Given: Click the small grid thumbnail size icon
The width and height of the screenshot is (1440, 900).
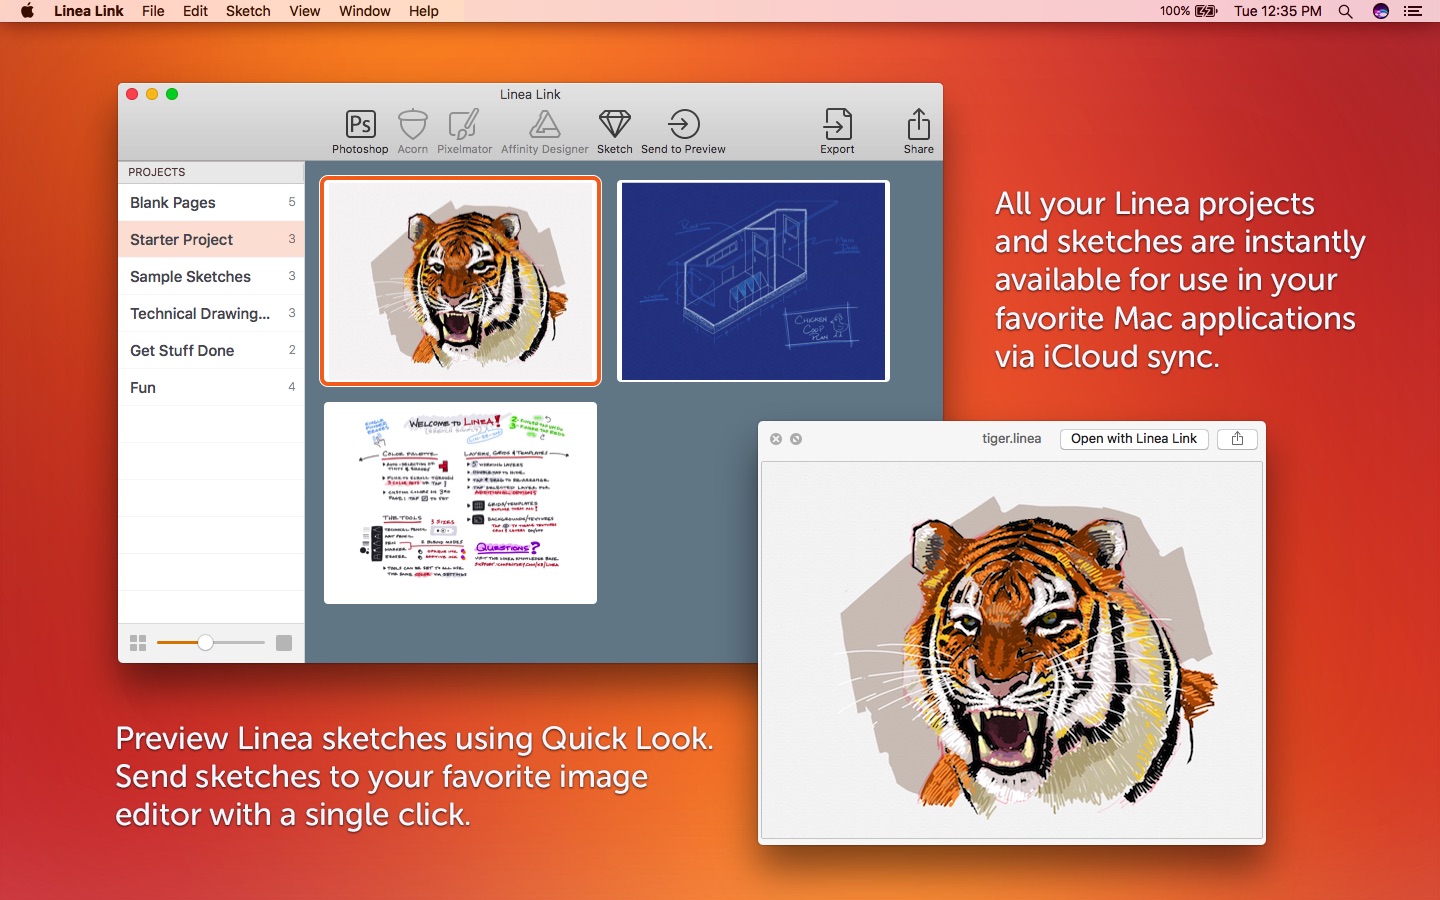Looking at the screenshot, I should pyautogui.click(x=138, y=643).
